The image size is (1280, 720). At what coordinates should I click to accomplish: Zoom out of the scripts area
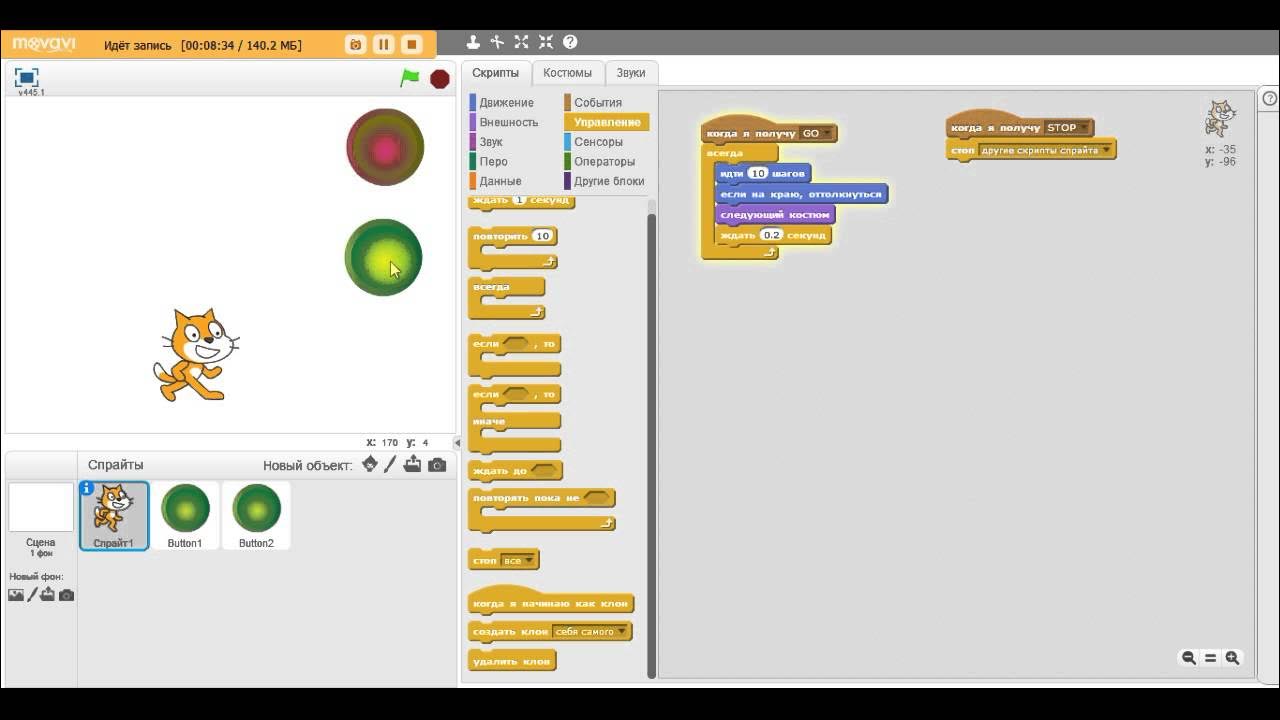tap(1189, 658)
